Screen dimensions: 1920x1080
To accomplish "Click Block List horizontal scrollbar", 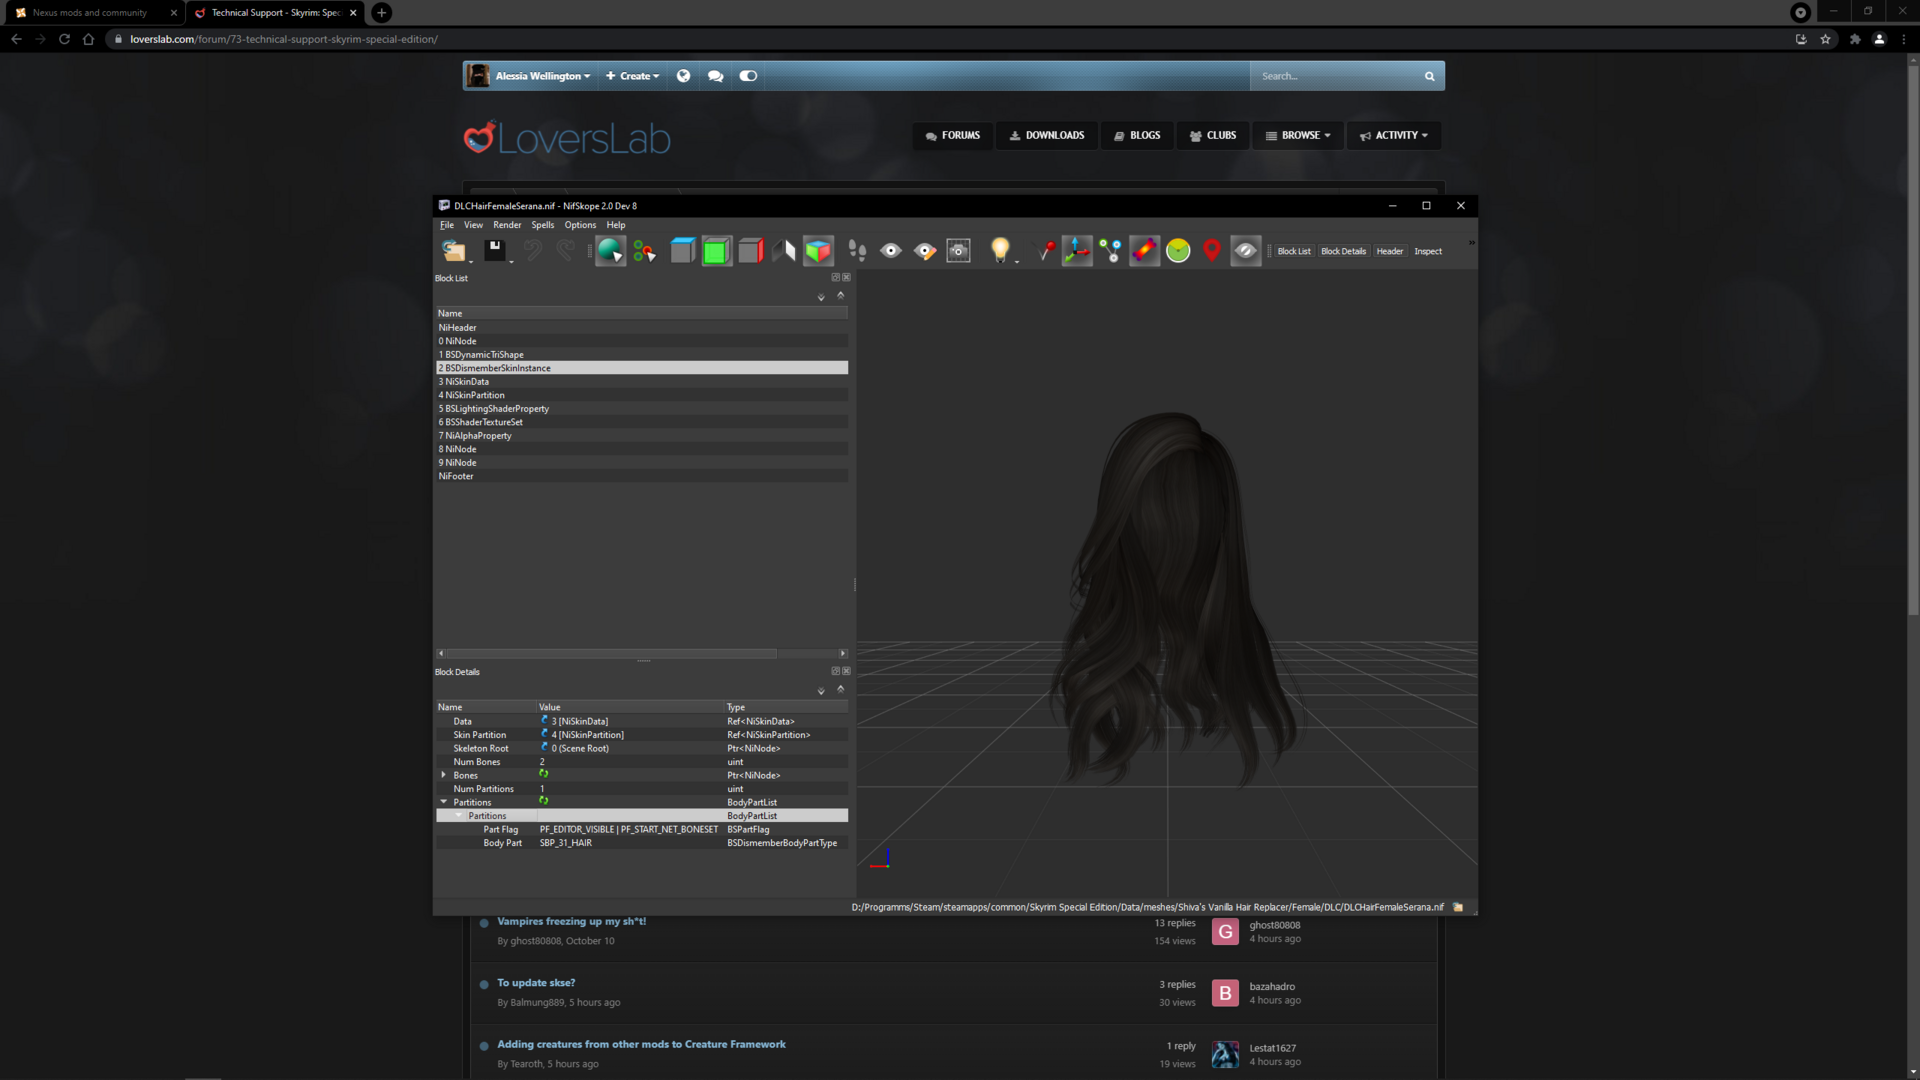I will pos(611,653).
